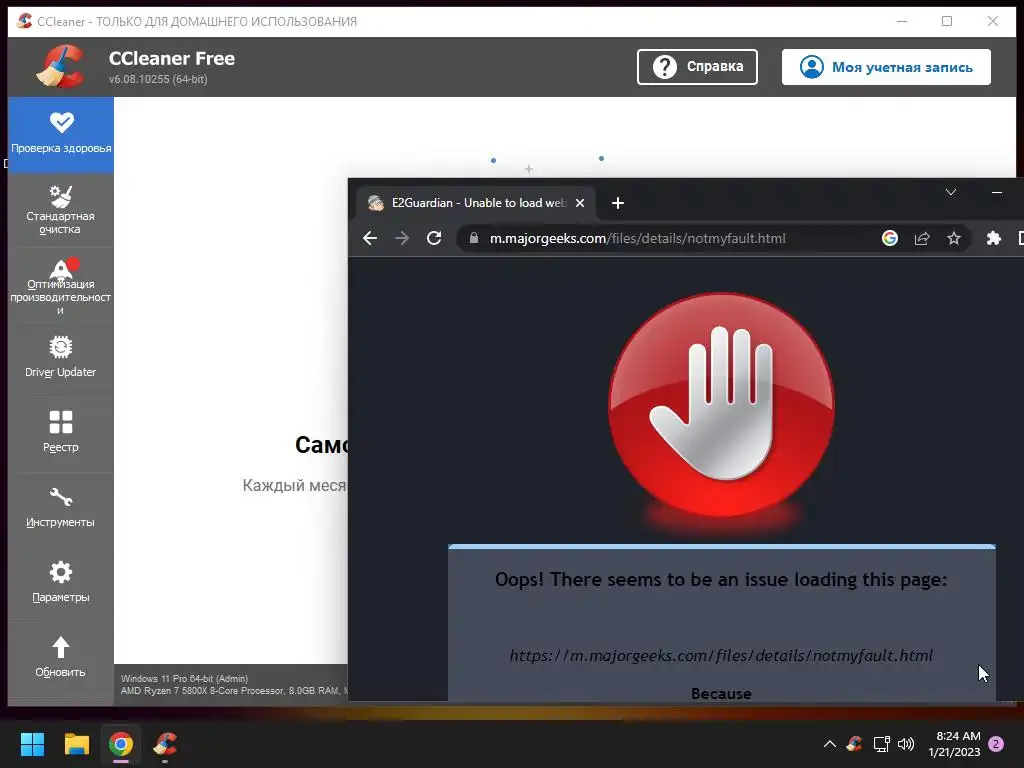1024x768 pixels.
Task: Click the Справка help button
Action: (x=697, y=67)
